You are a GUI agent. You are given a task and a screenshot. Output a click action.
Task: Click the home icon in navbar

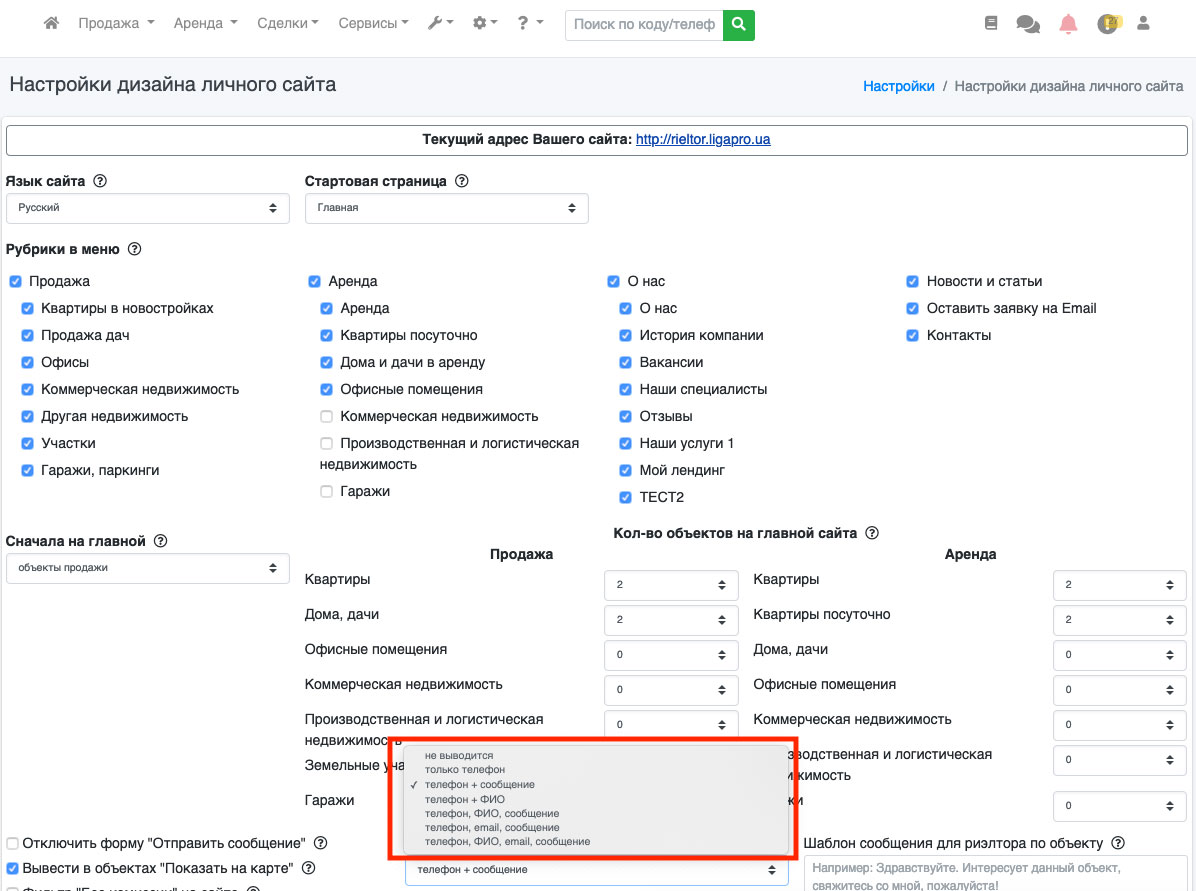51,23
